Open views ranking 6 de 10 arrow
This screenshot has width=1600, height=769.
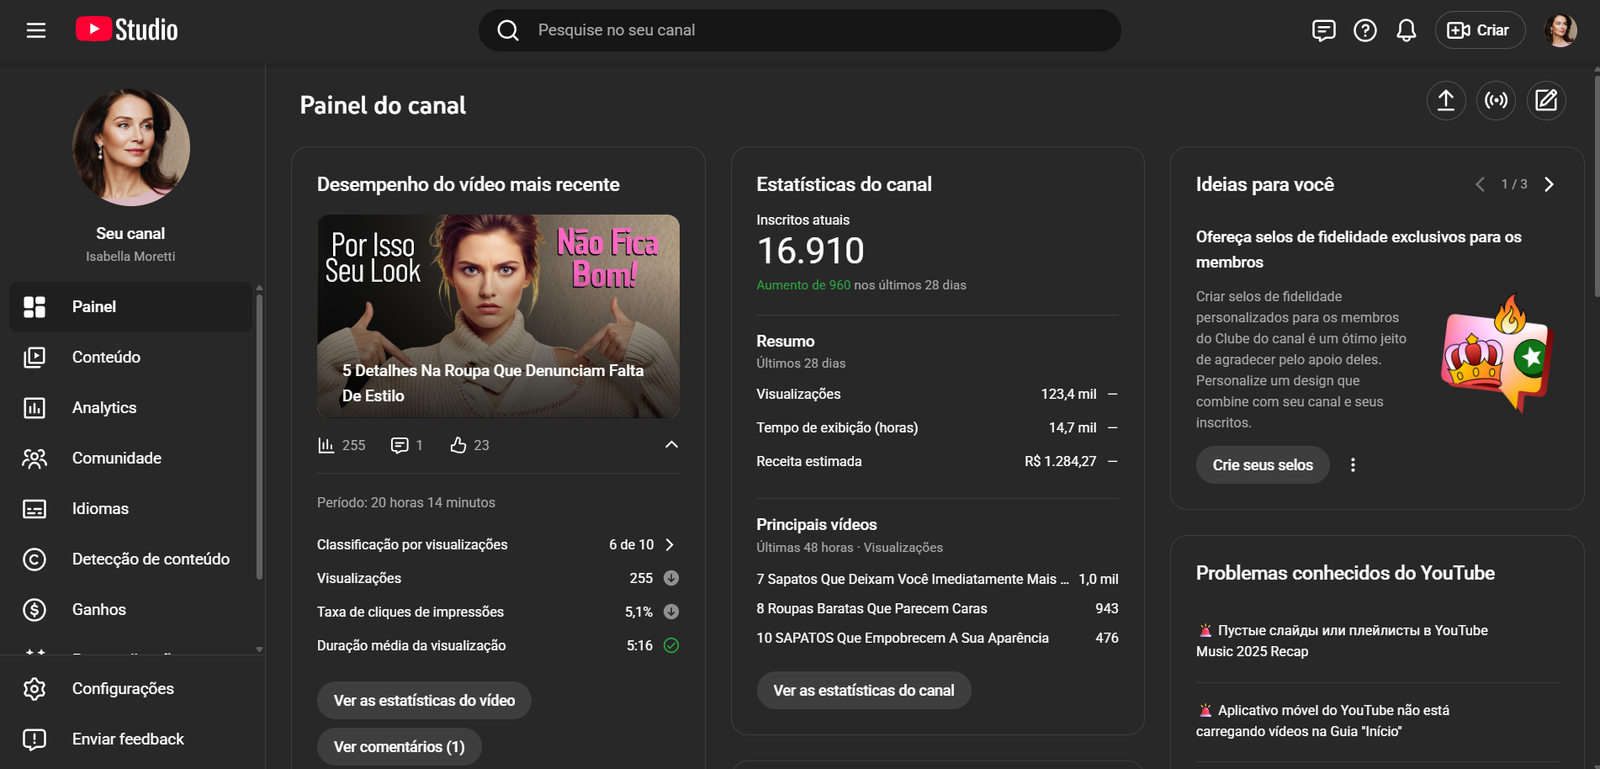click(x=670, y=545)
